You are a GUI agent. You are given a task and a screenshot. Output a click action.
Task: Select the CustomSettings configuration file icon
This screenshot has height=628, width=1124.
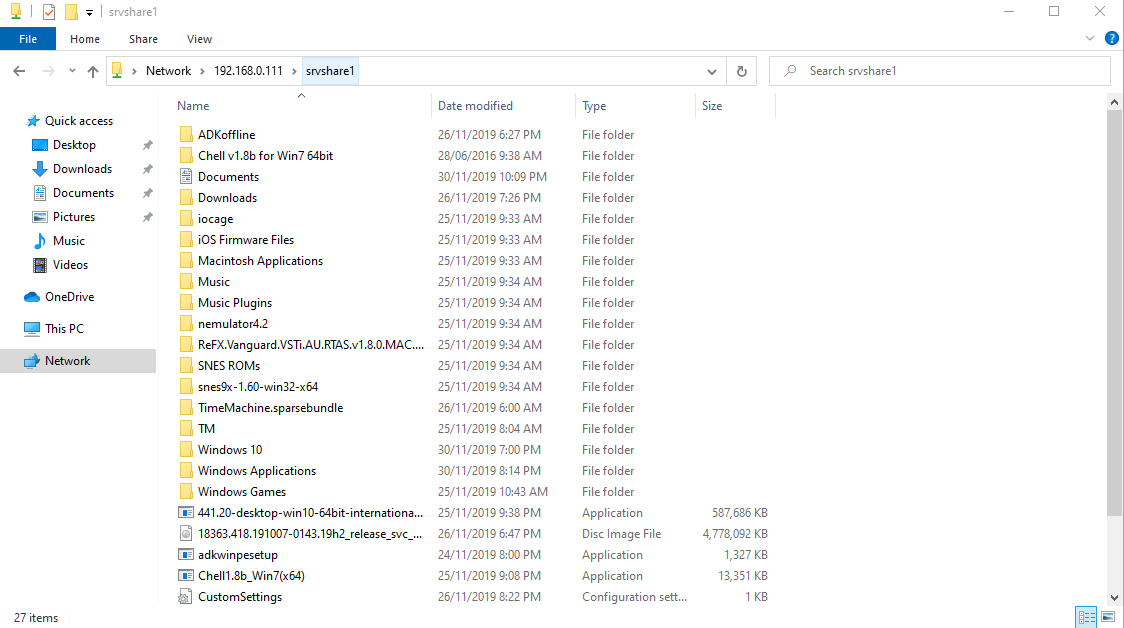[x=186, y=596]
